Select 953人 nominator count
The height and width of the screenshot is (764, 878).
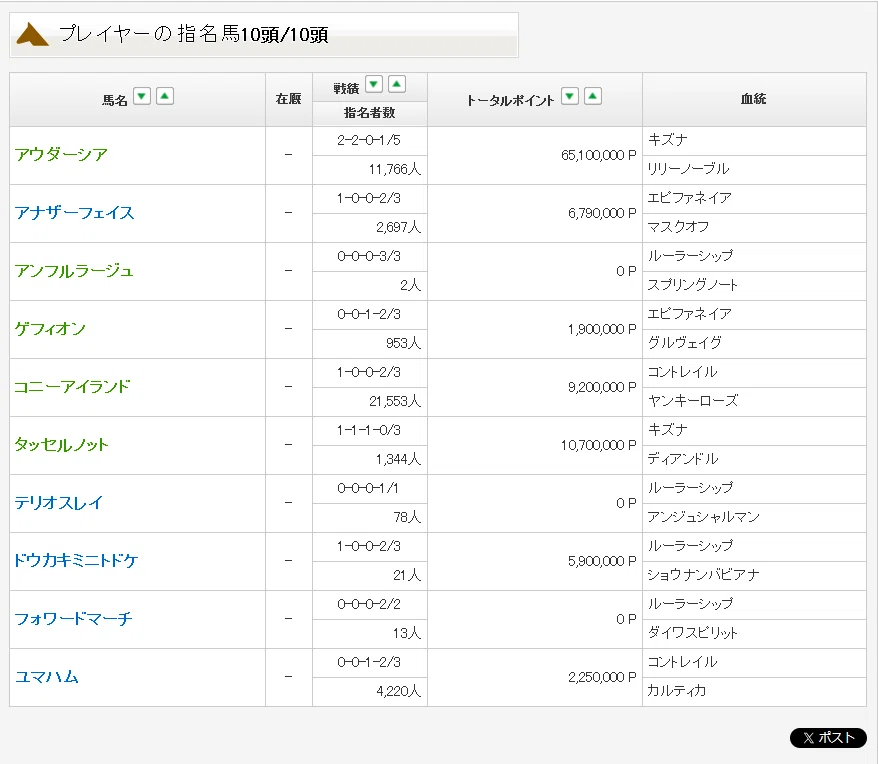pyautogui.click(x=403, y=343)
